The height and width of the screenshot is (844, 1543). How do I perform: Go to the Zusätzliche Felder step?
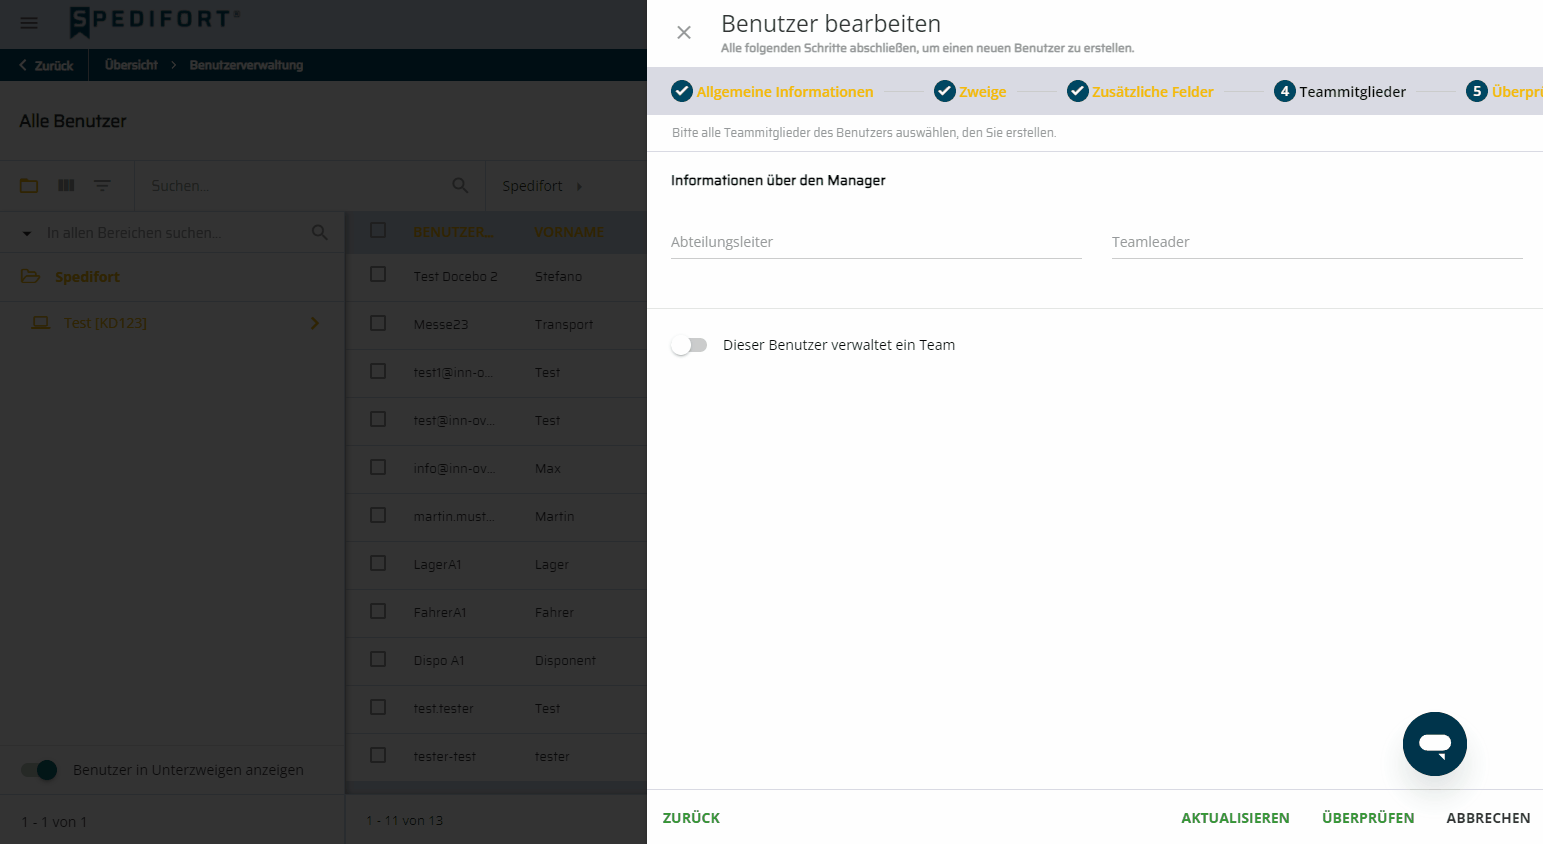tap(1153, 92)
